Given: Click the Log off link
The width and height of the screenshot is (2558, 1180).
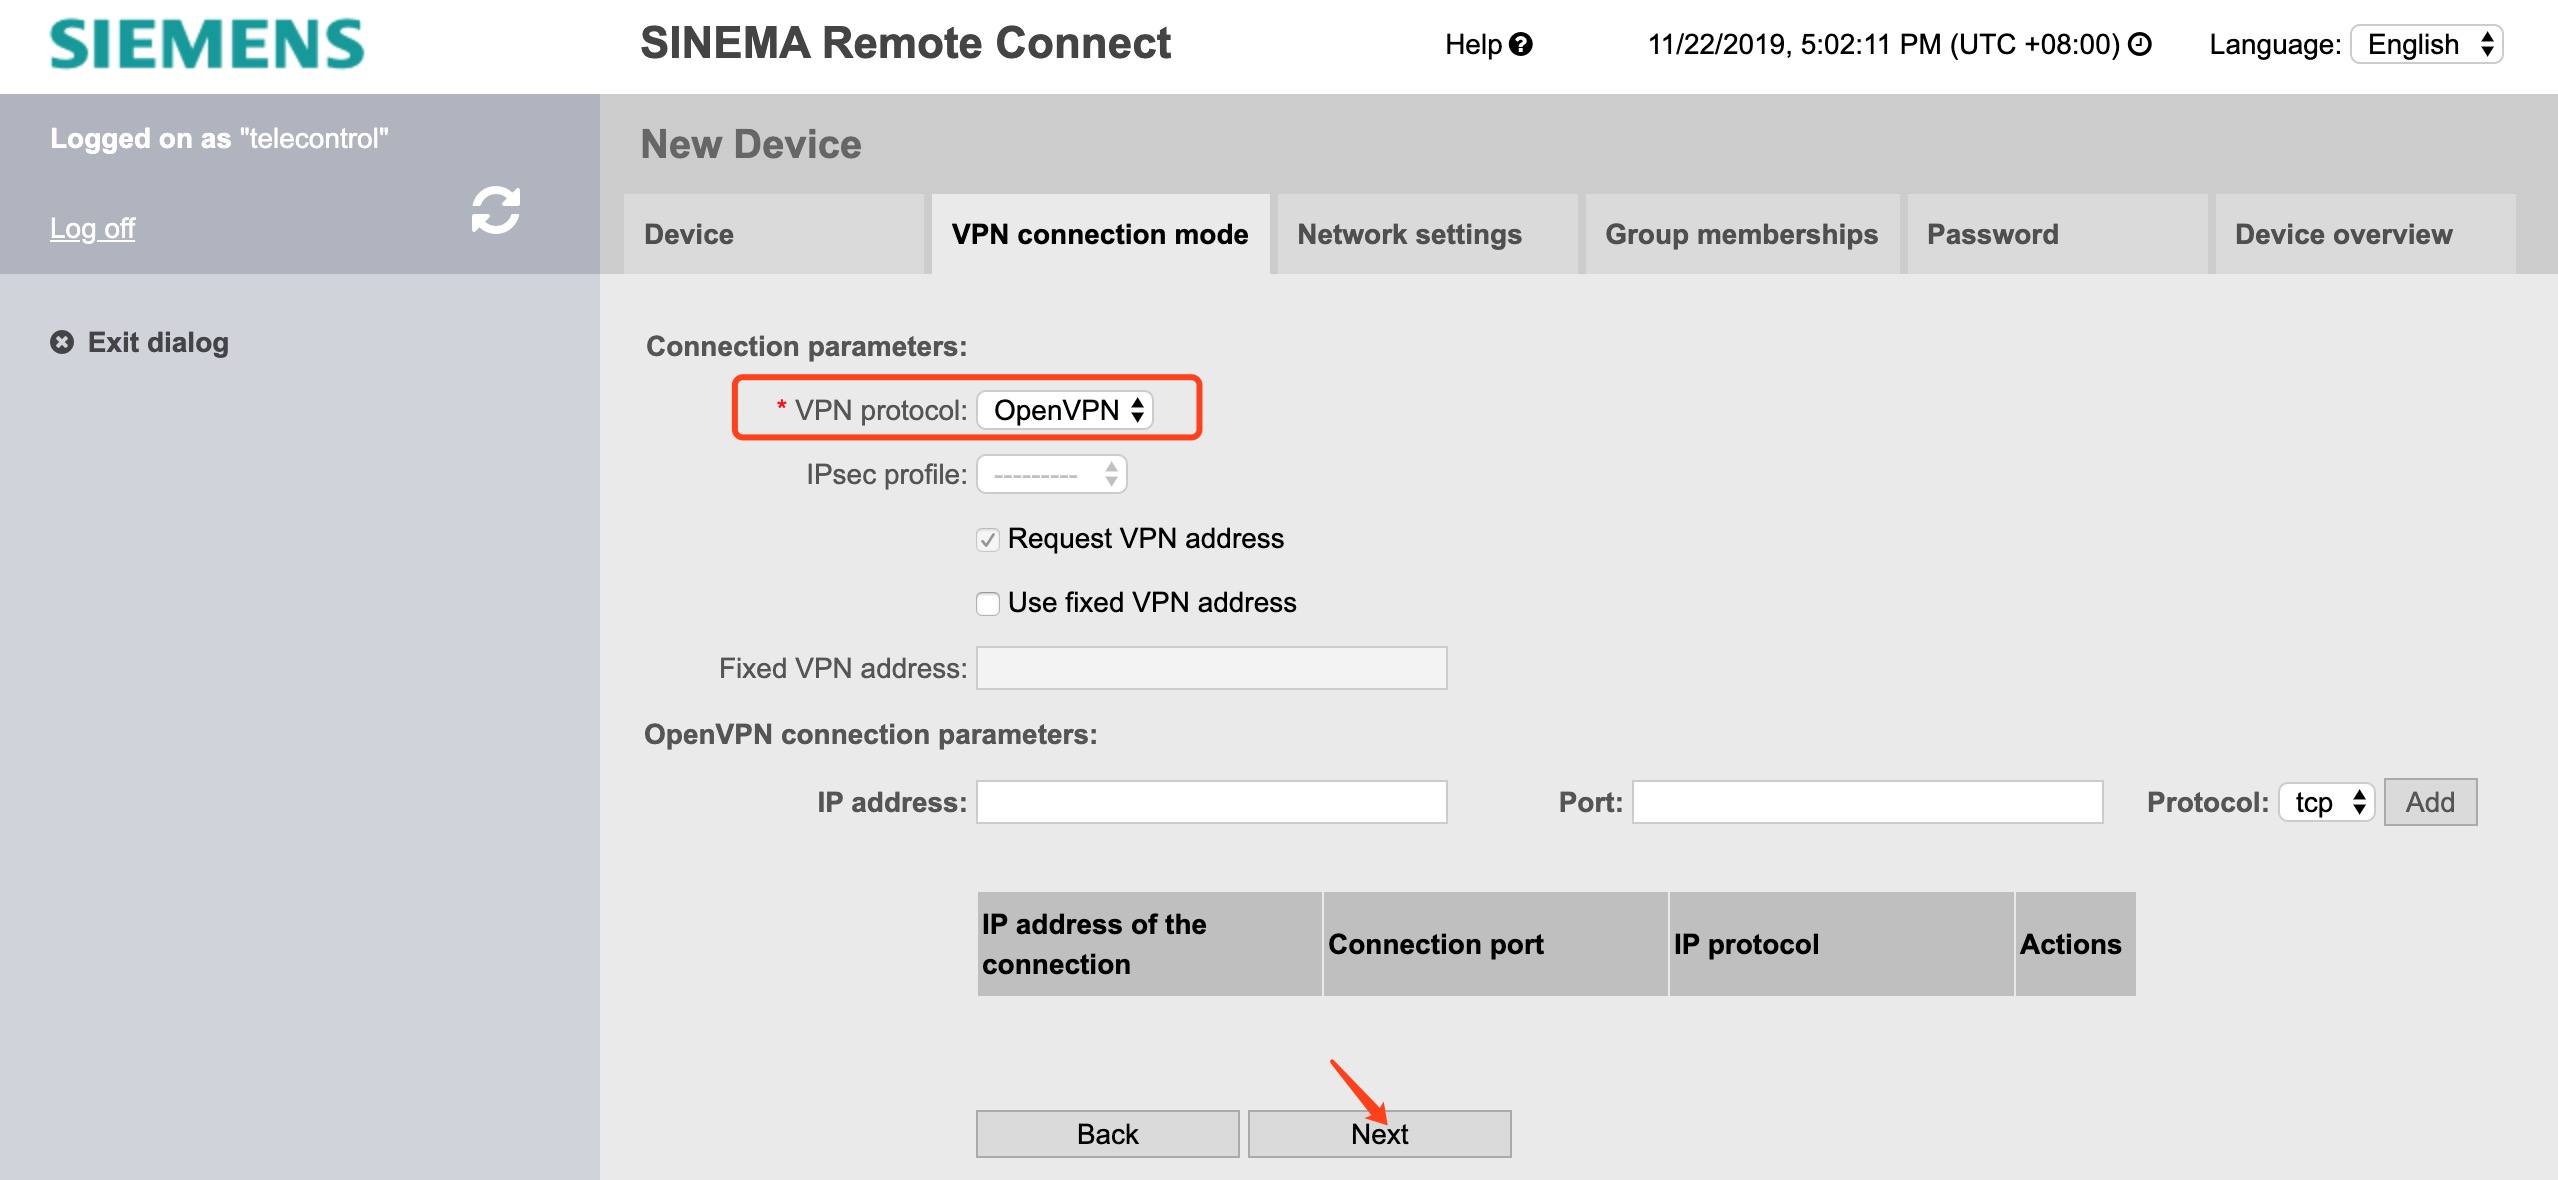Looking at the screenshot, I should pos(92,229).
